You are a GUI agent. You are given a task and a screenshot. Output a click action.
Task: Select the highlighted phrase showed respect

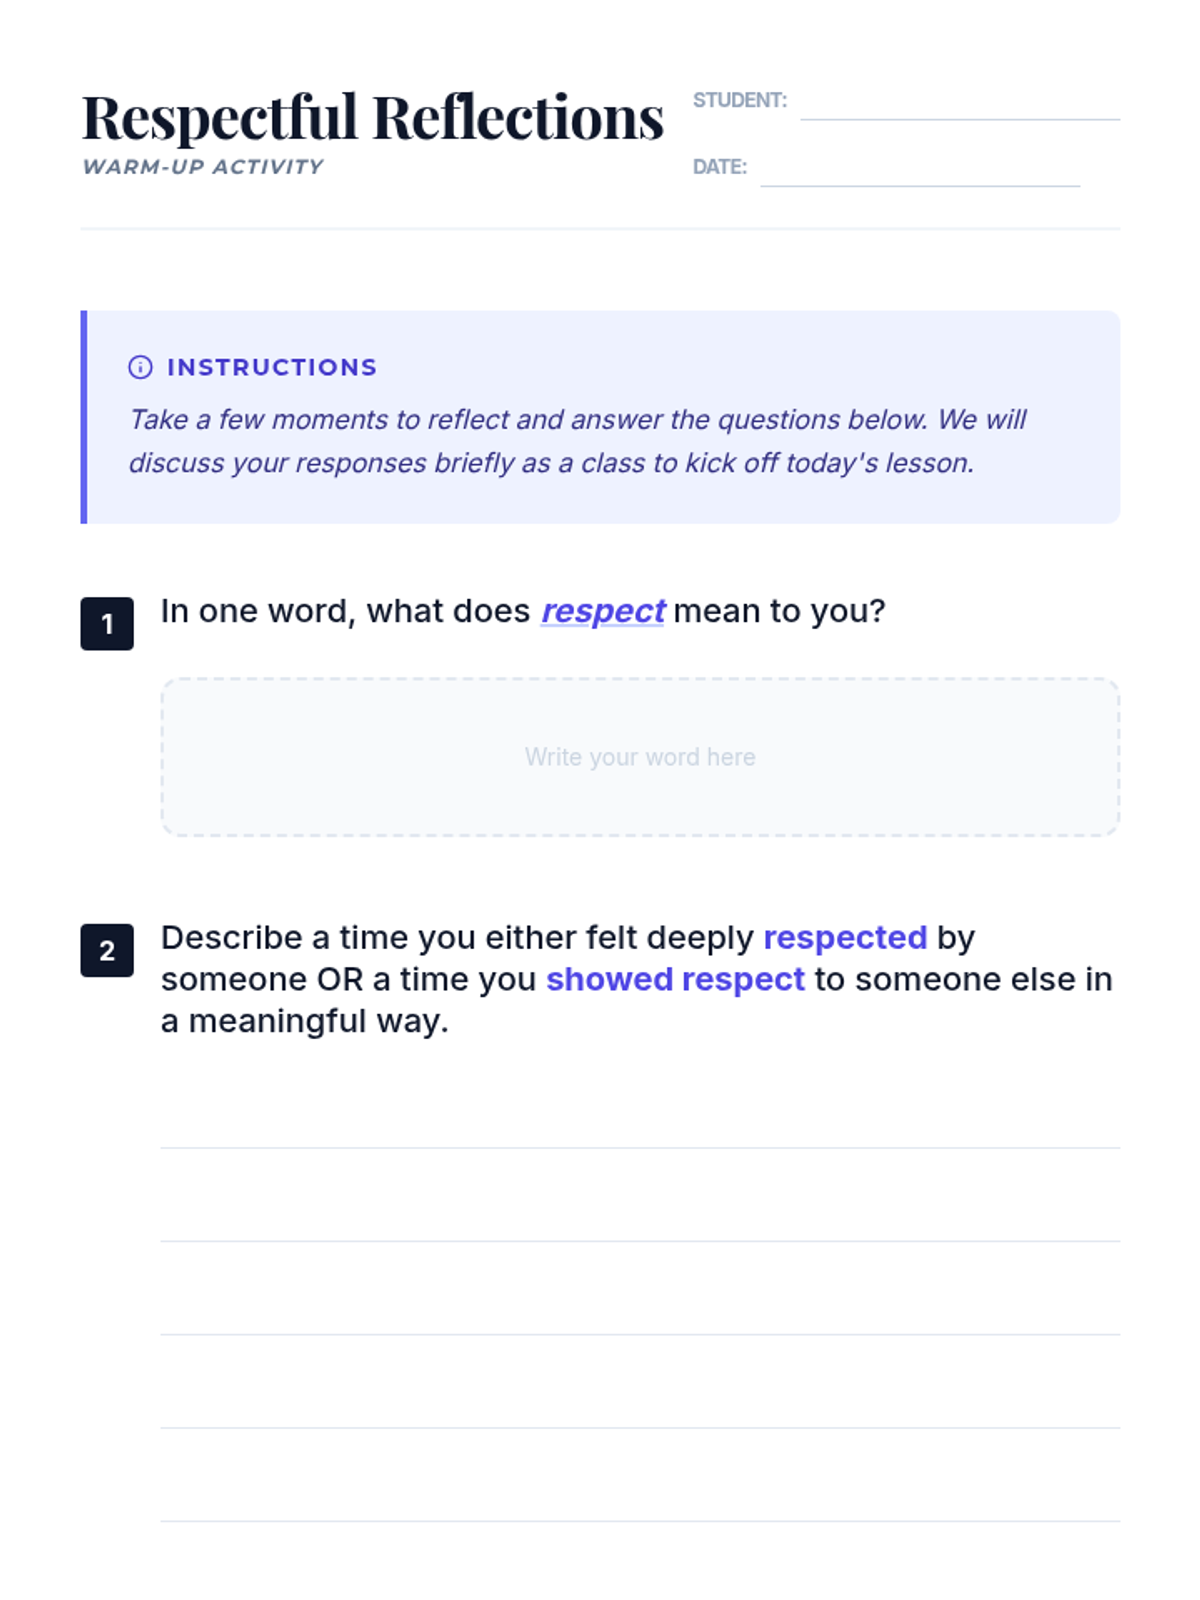pyautogui.click(x=675, y=979)
